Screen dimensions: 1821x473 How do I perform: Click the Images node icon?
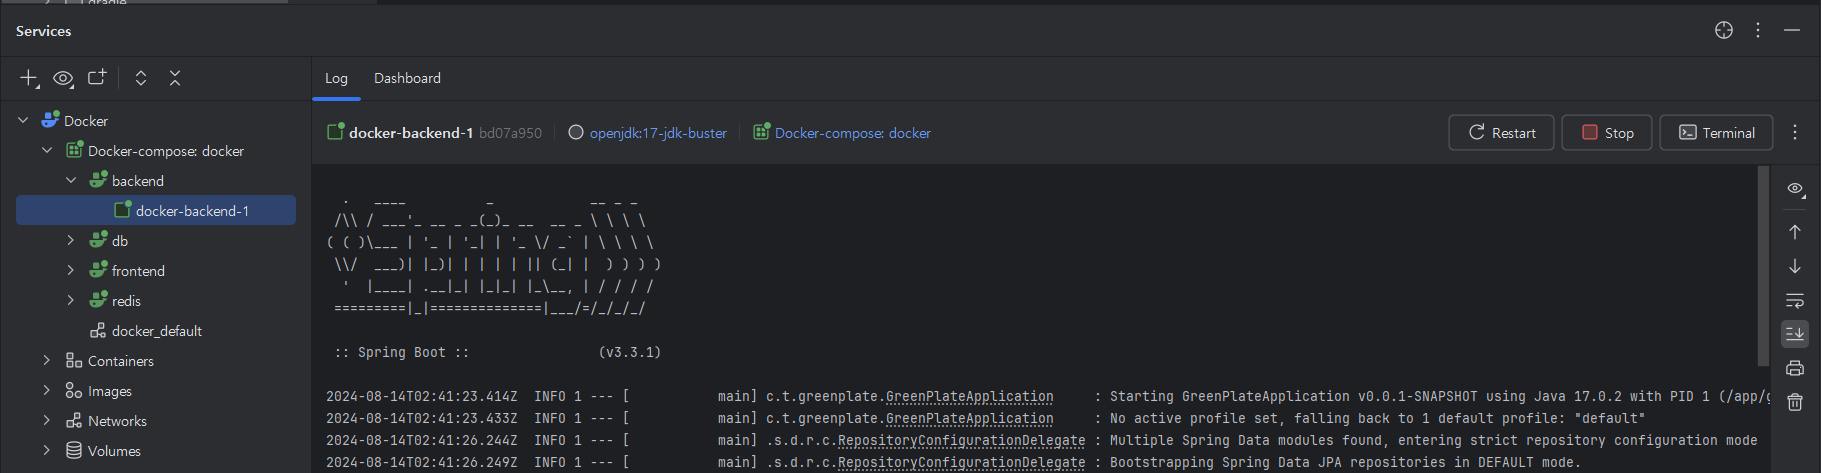(74, 390)
